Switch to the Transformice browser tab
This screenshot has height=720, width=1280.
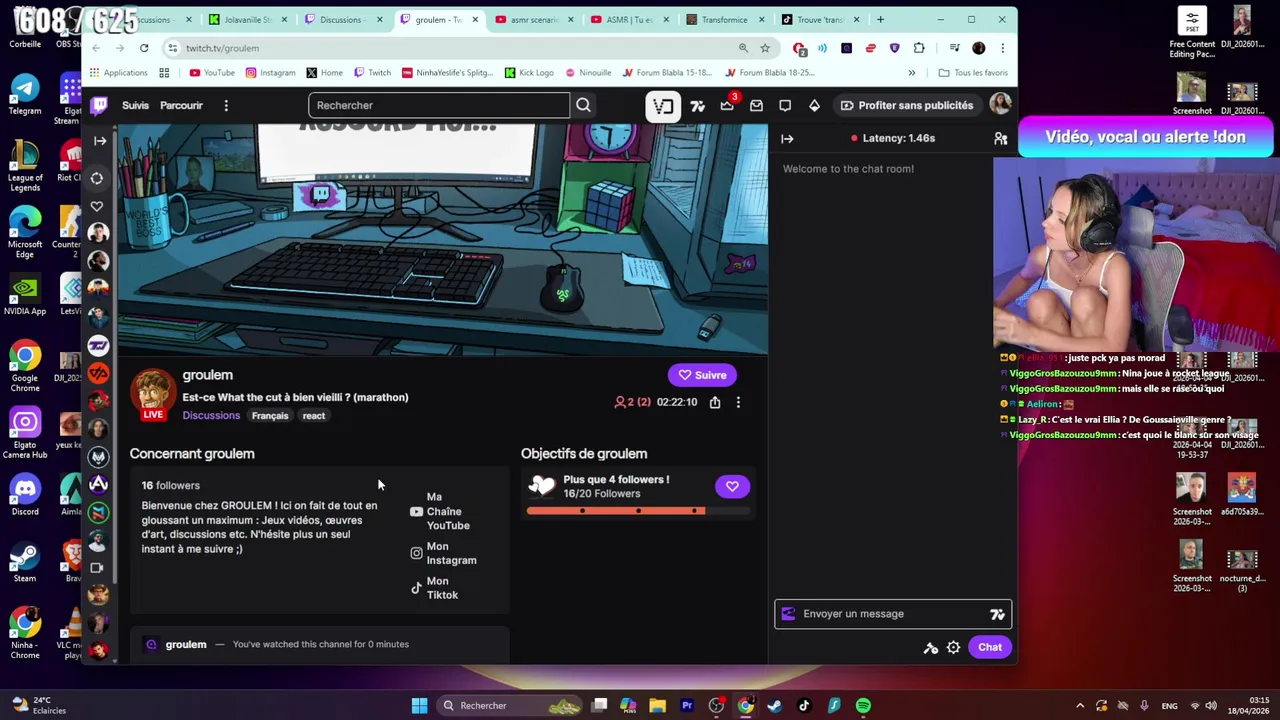tap(723, 19)
